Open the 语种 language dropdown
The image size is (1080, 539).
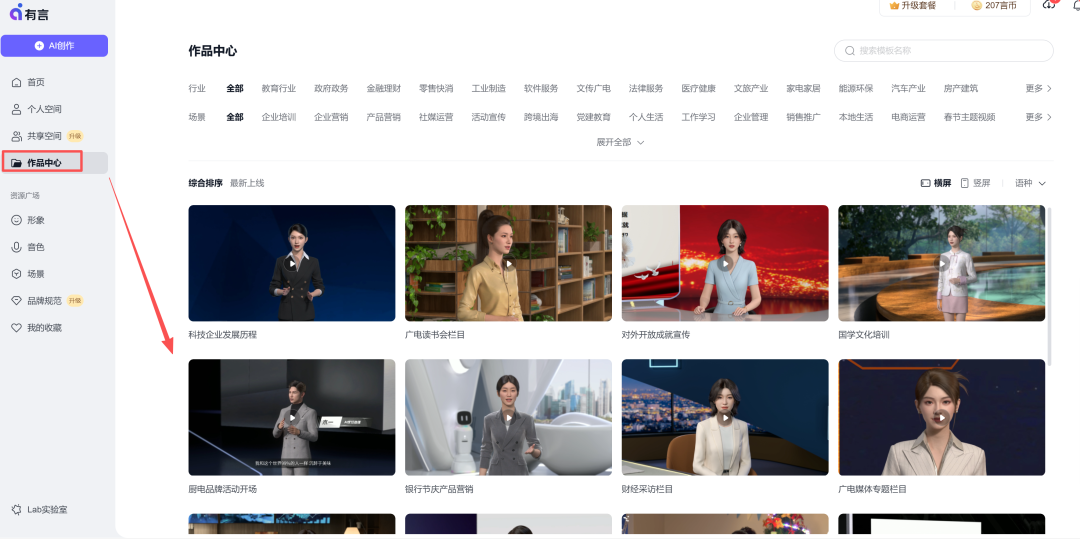1030,183
